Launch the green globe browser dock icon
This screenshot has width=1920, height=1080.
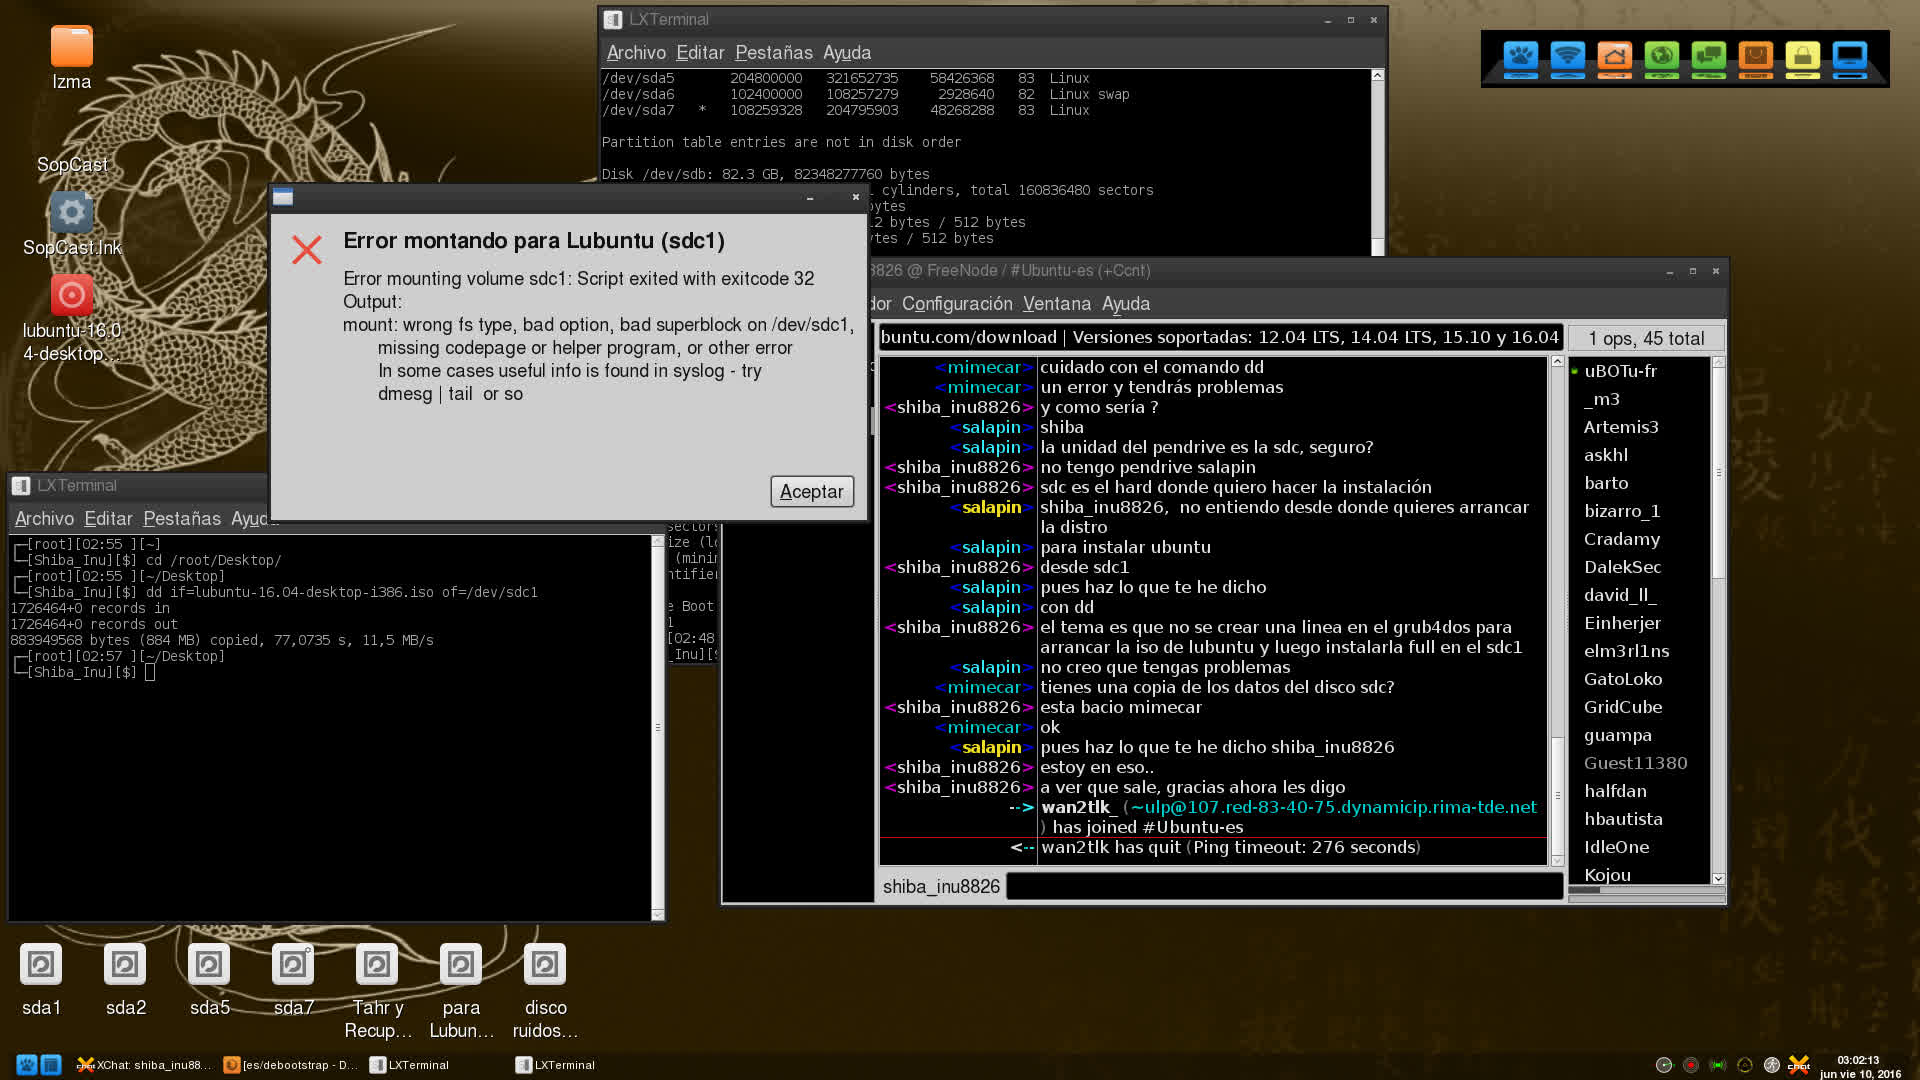click(x=1662, y=58)
